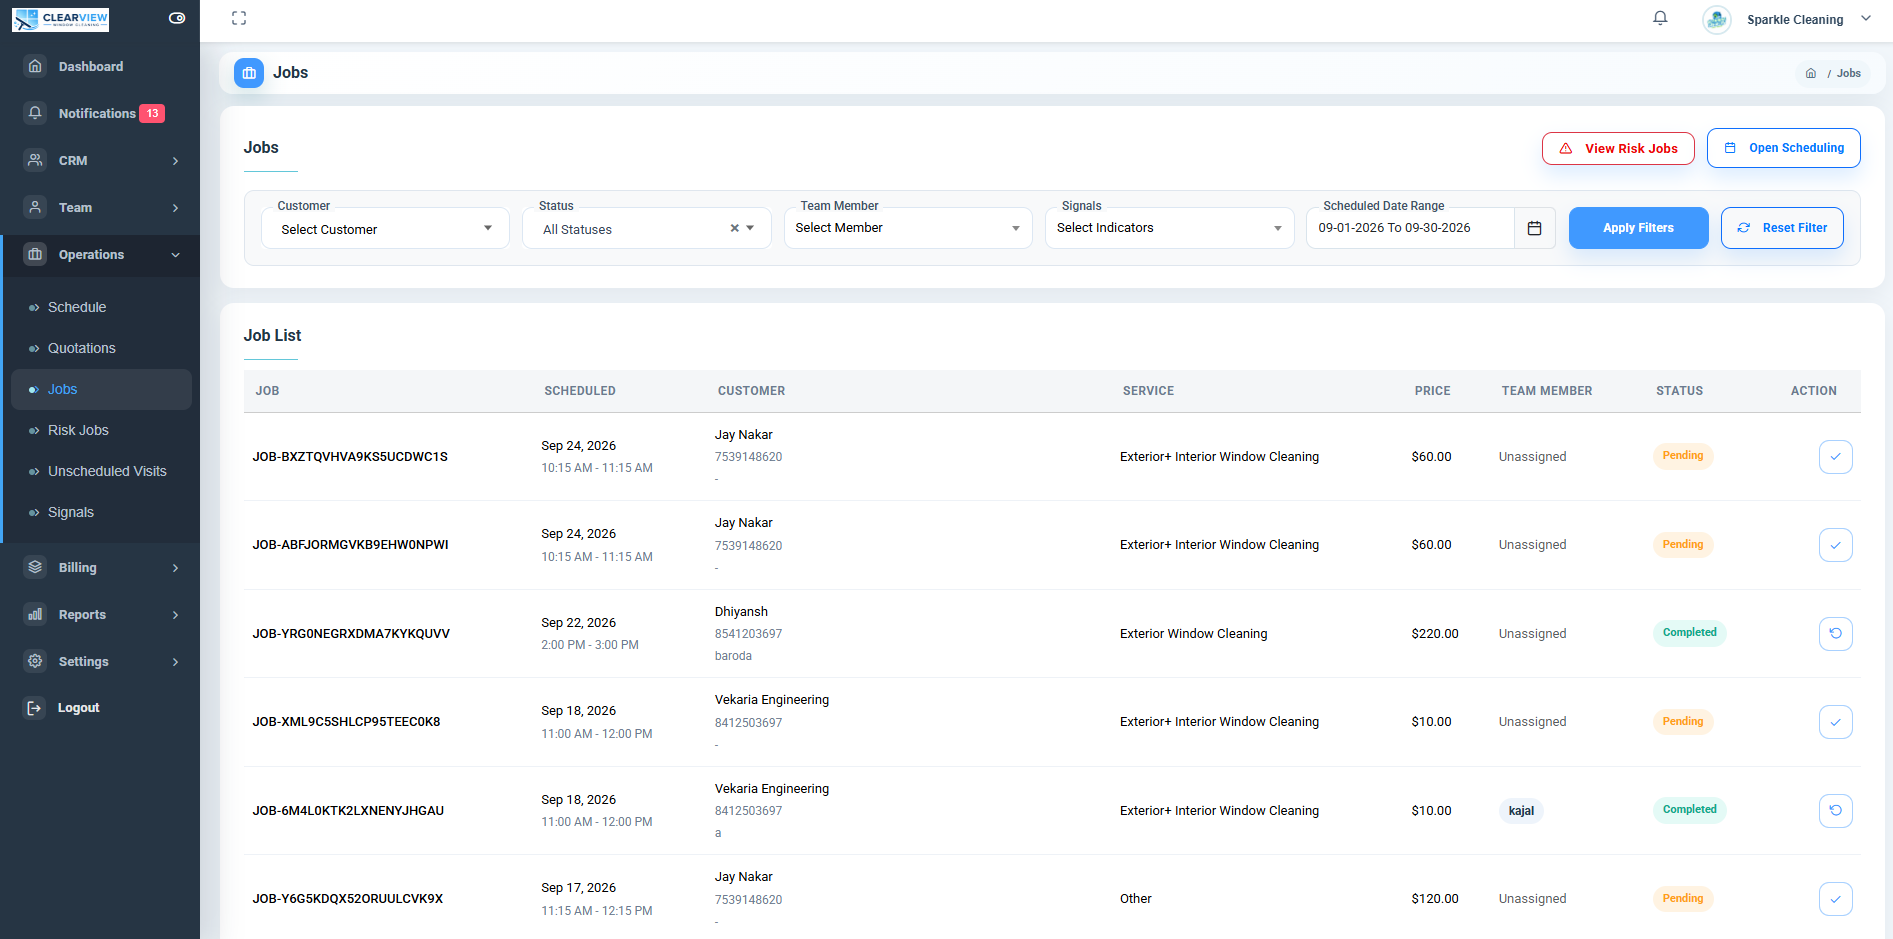Open the Status filter dropdown
Image resolution: width=1893 pixels, height=939 pixels.
click(647, 229)
